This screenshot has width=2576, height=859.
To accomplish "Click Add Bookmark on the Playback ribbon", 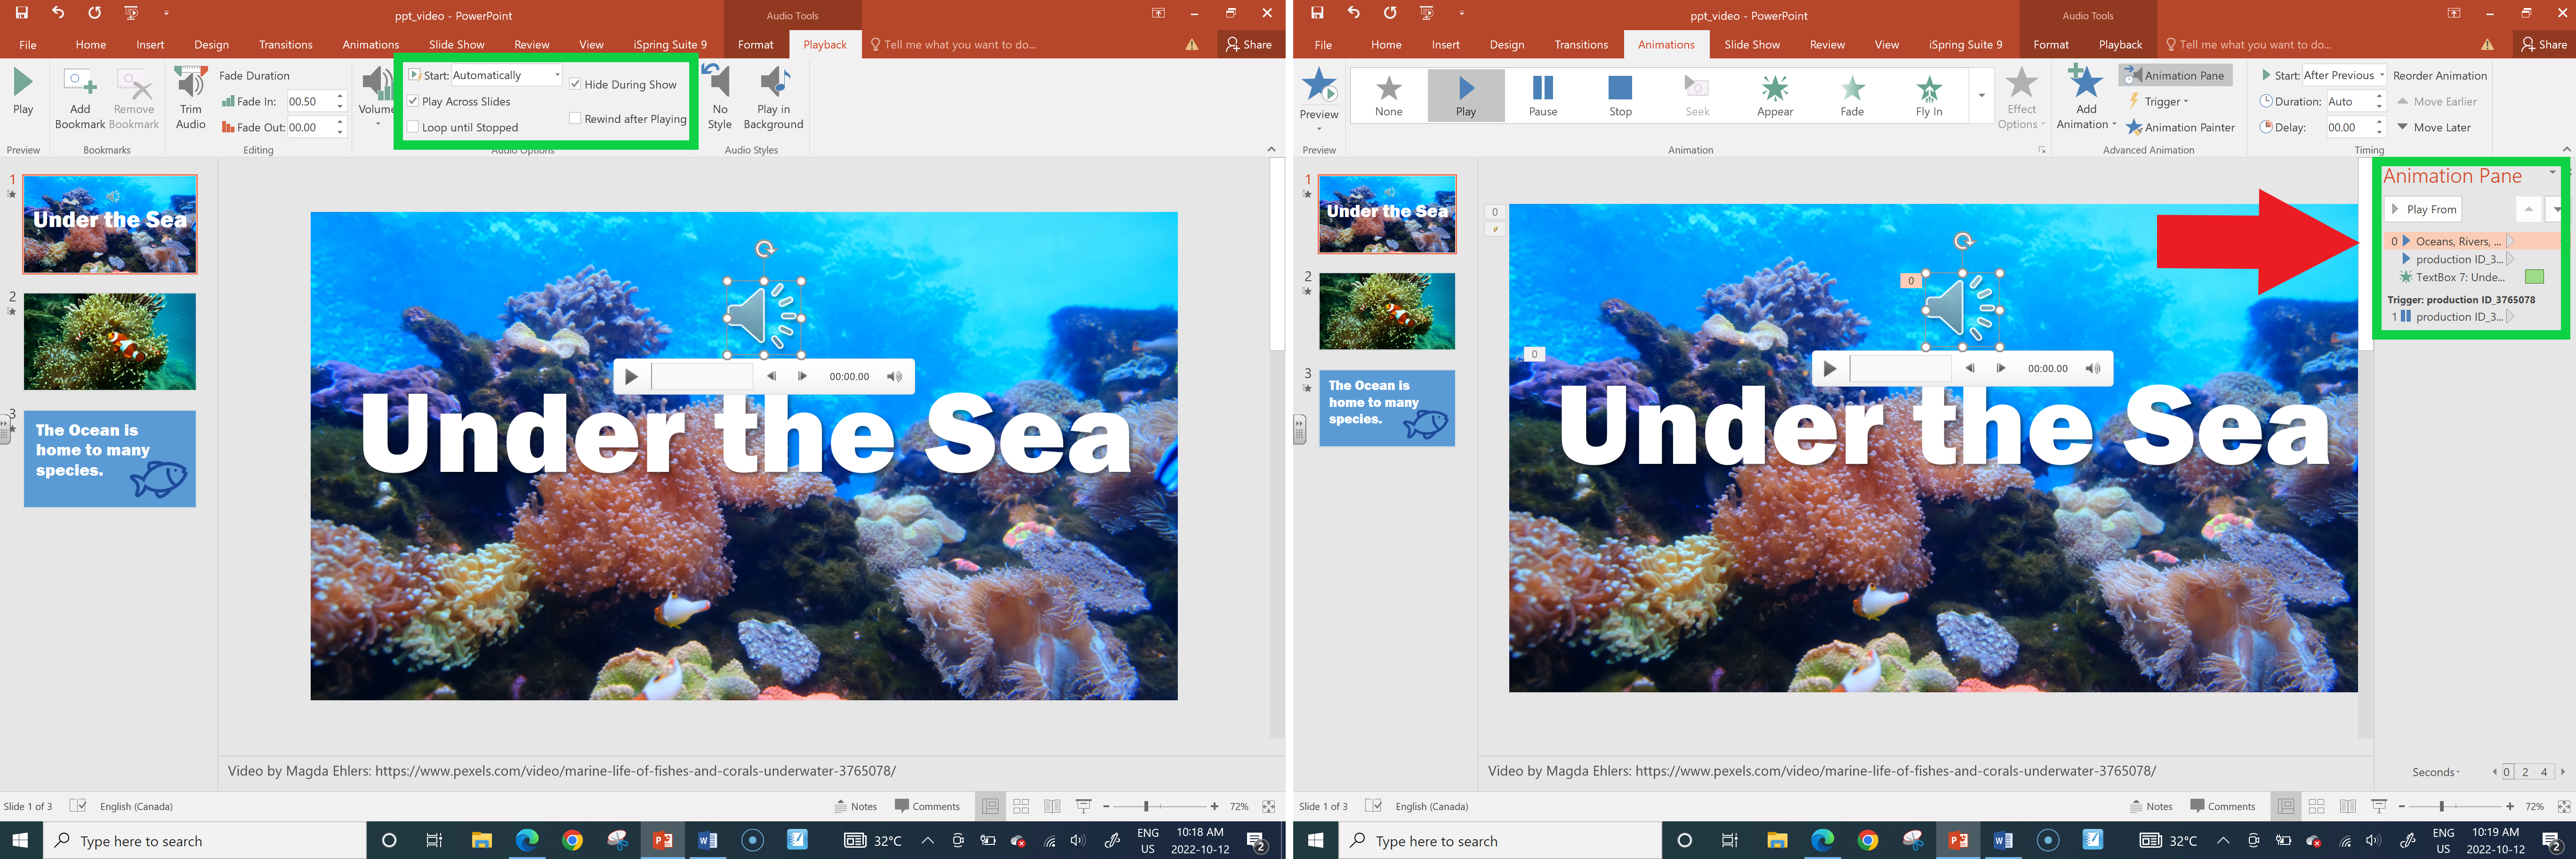I will click(x=80, y=99).
